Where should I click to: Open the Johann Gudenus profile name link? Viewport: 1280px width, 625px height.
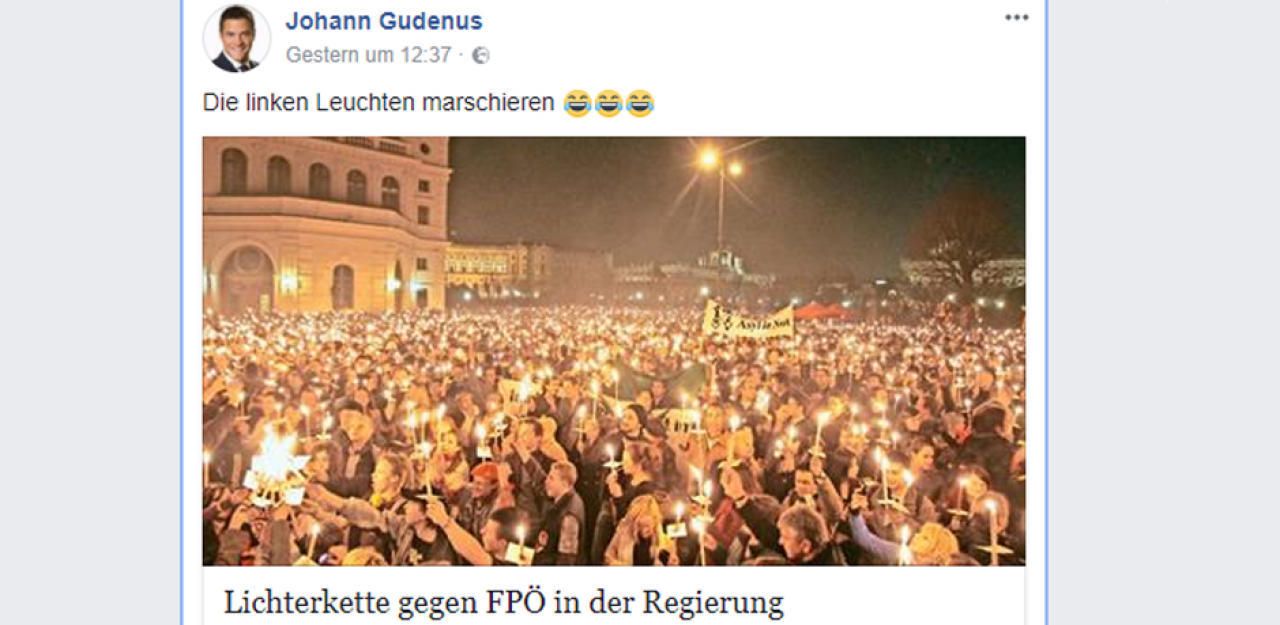(x=384, y=21)
